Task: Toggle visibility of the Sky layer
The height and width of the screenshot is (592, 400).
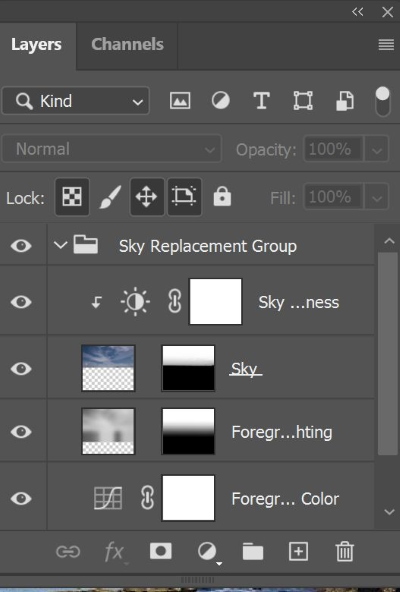Action: (x=21, y=368)
